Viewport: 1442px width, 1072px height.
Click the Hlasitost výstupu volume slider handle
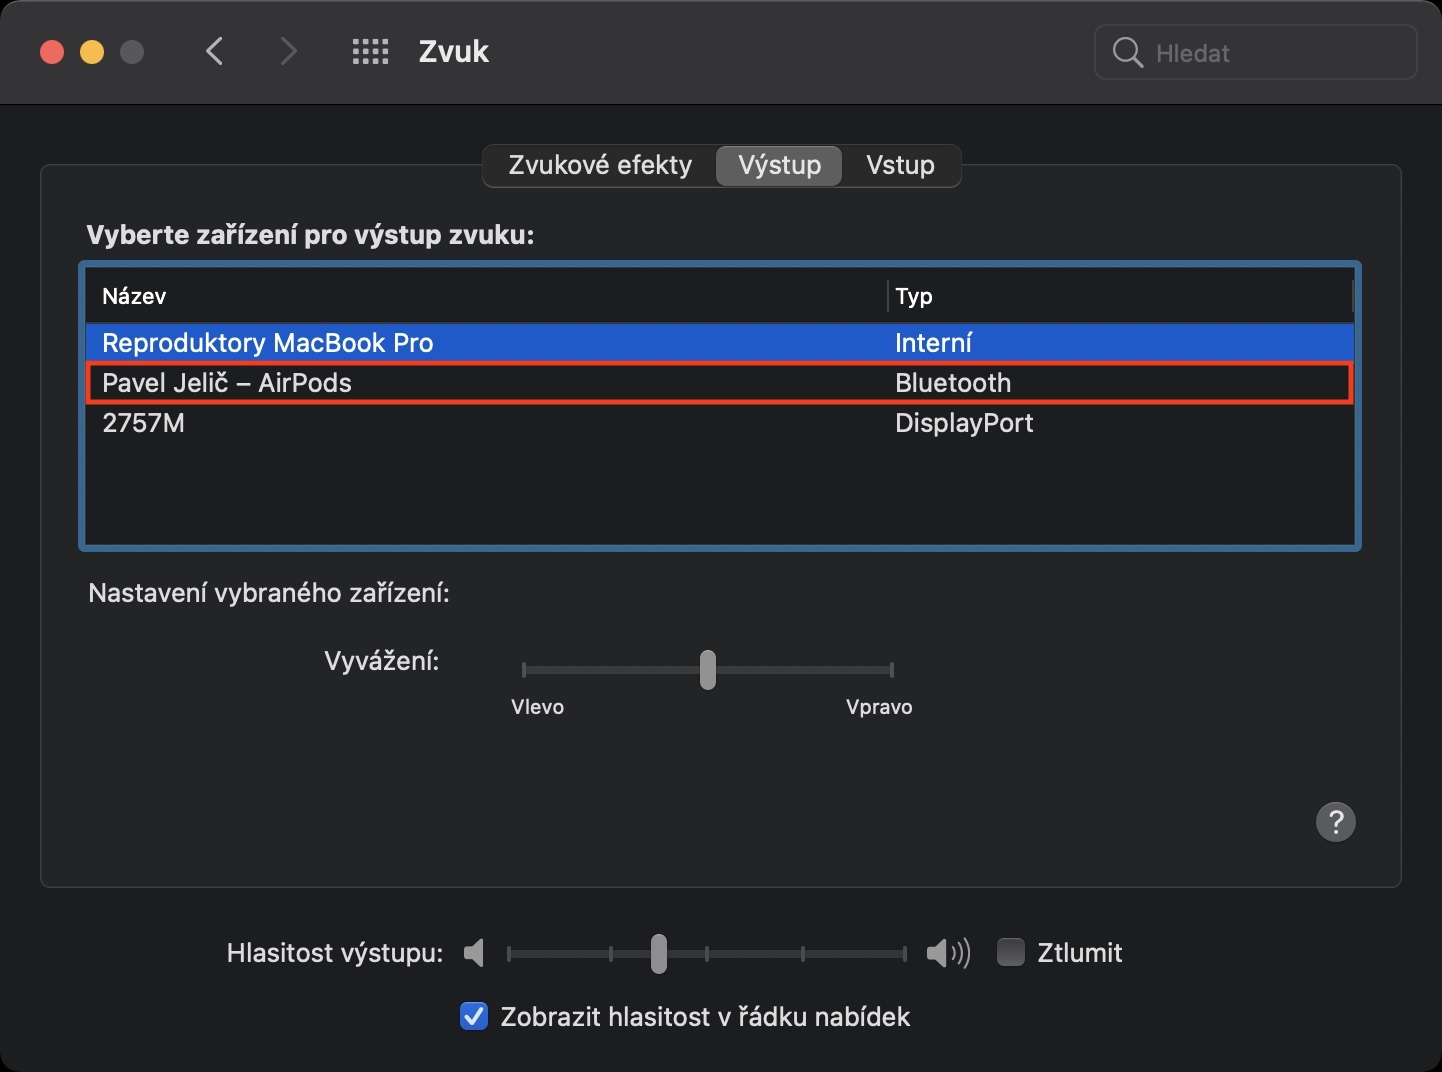(658, 953)
